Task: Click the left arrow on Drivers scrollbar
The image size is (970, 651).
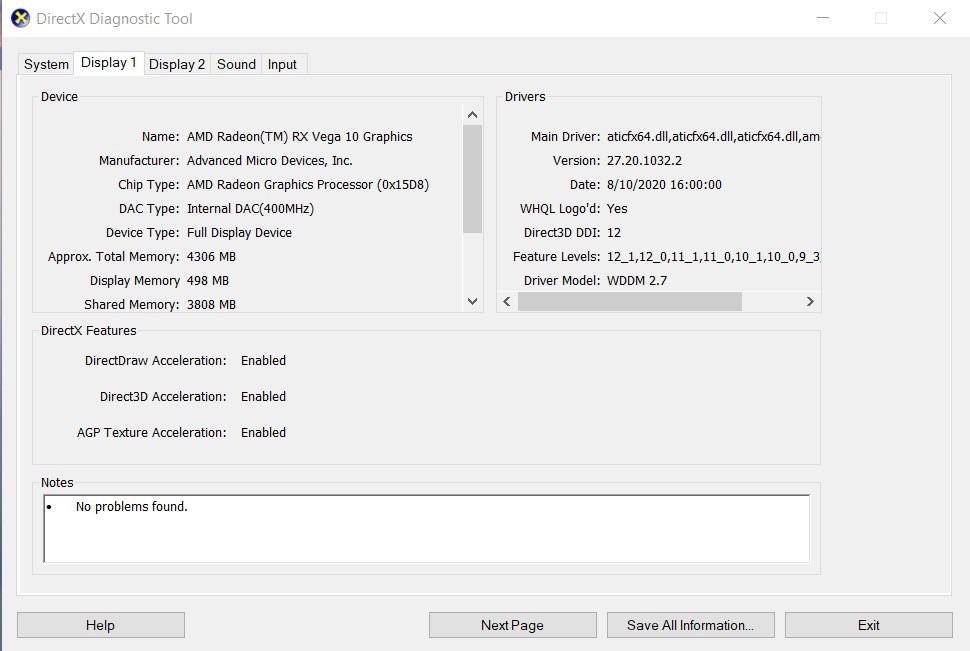Action: pyautogui.click(x=507, y=301)
